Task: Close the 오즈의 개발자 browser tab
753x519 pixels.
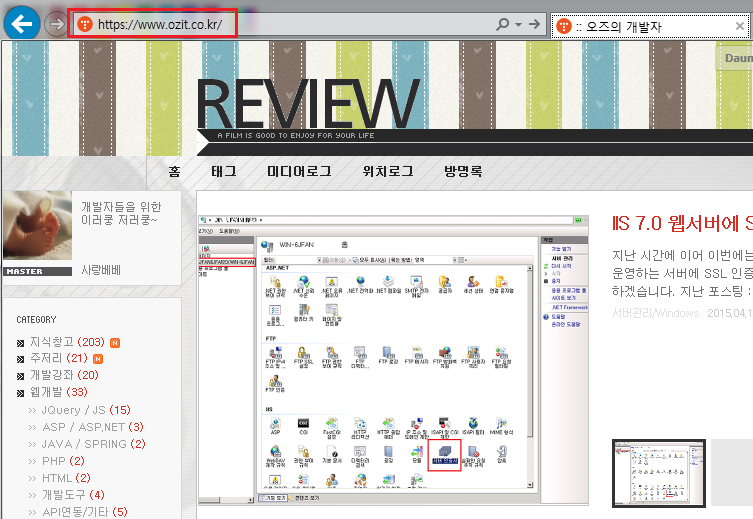Action: [x=740, y=26]
